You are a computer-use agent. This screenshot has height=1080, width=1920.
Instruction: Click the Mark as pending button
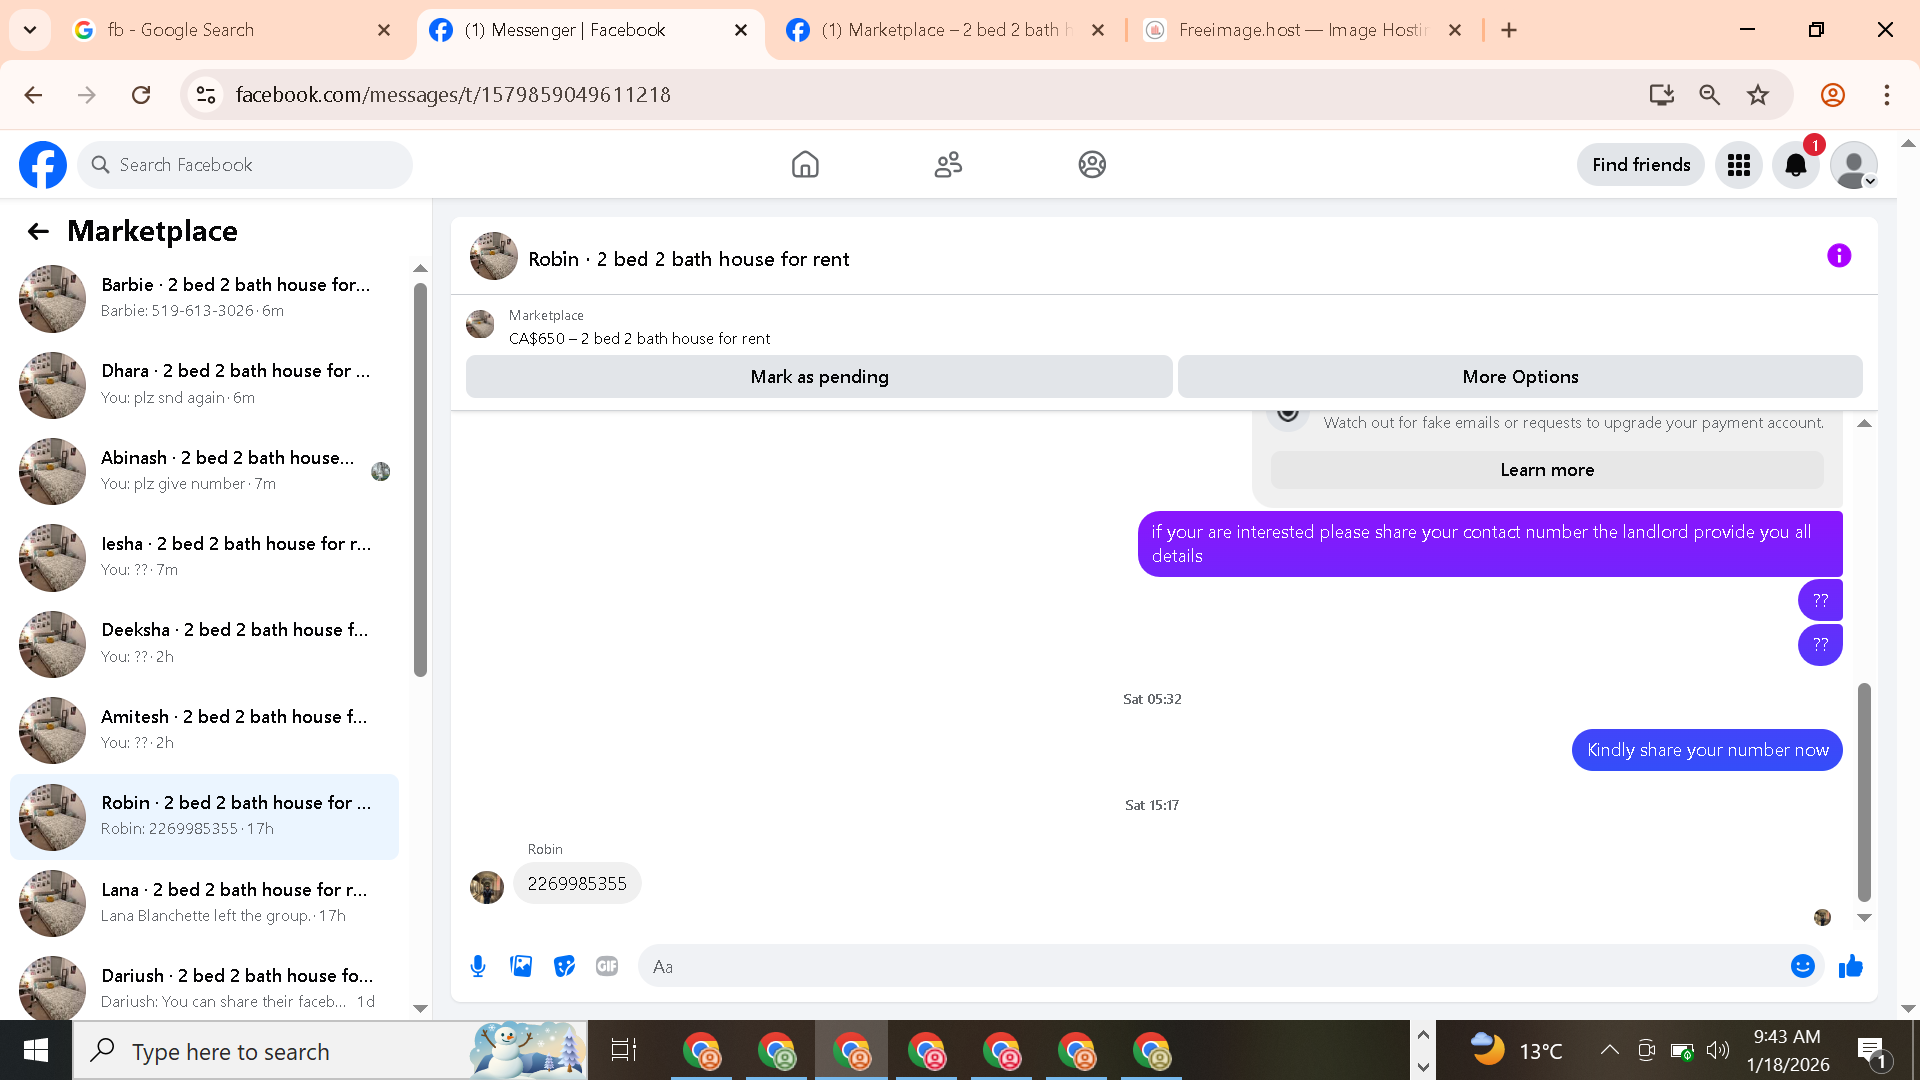(x=819, y=377)
